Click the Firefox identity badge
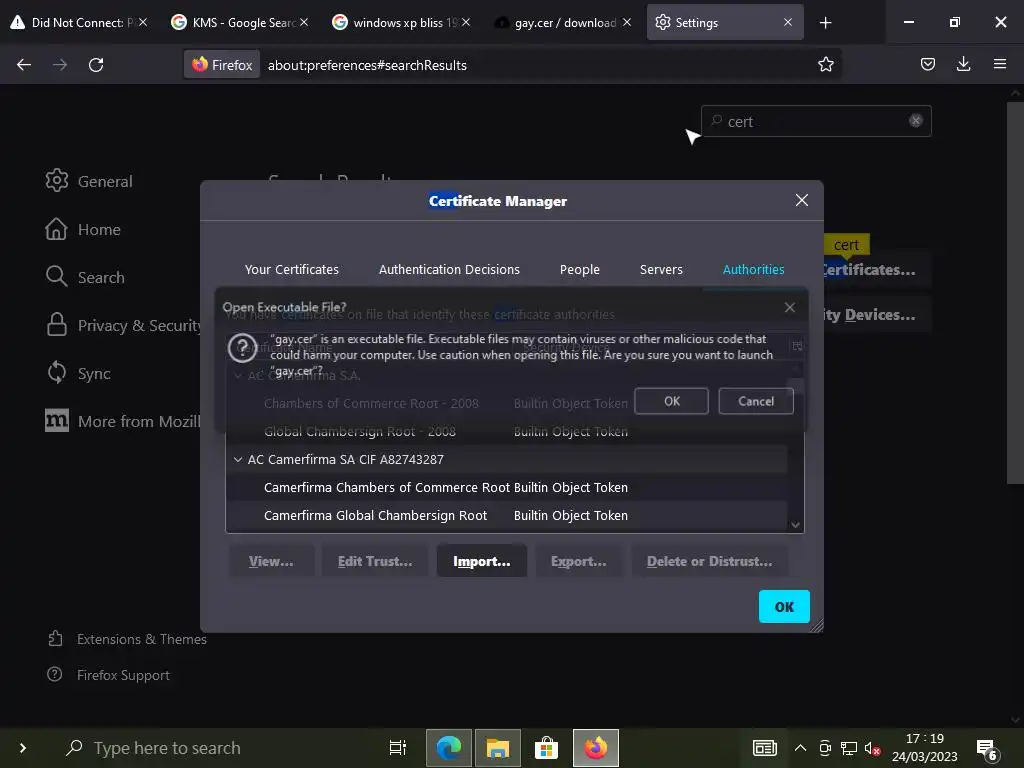The image size is (1024, 768). click(222, 65)
